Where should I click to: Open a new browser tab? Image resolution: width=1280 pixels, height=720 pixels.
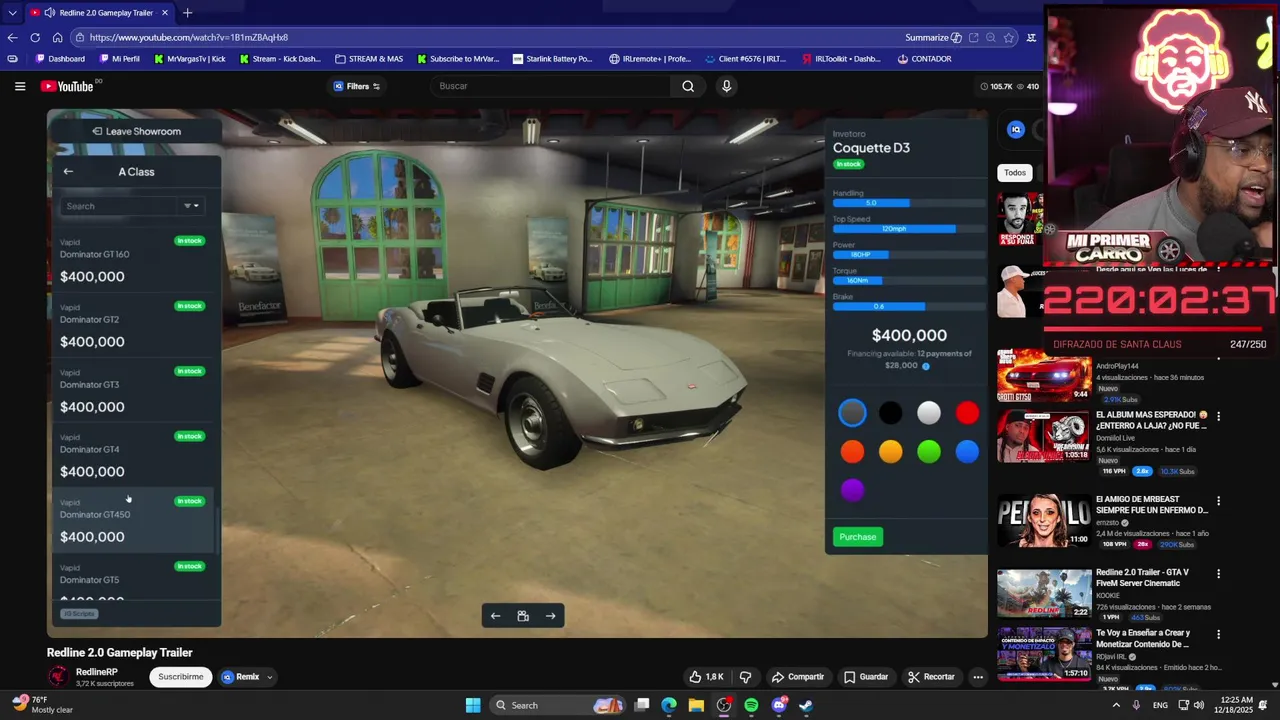click(187, 13)
